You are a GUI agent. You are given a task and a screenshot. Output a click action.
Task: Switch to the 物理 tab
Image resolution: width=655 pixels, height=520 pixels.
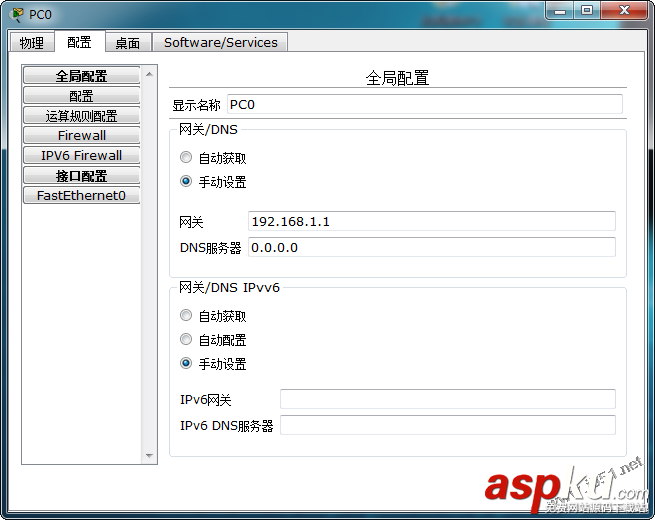click(32, 42)
